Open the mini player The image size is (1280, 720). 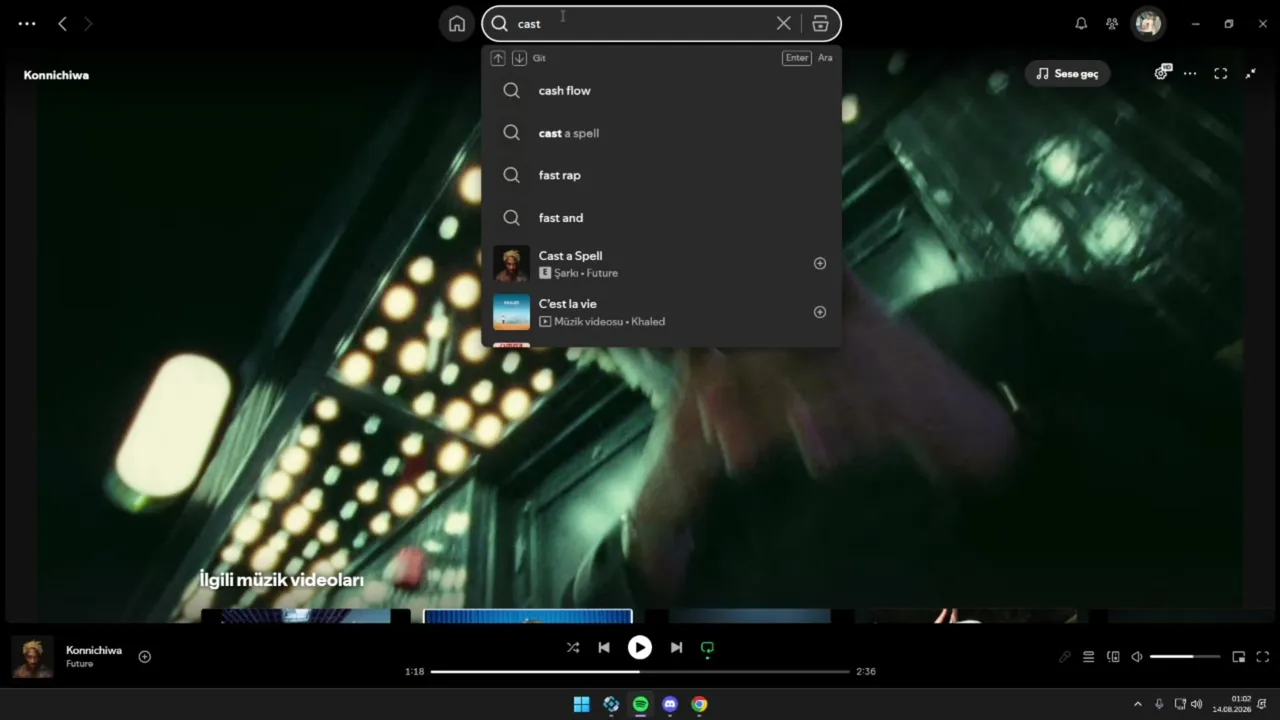click(1239, 657)
